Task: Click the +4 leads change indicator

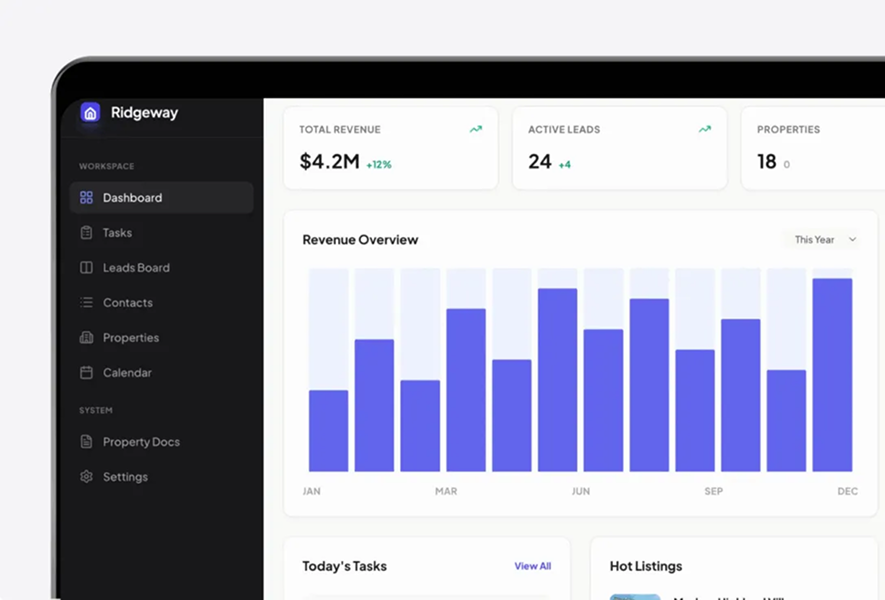Action: [564, 165]
